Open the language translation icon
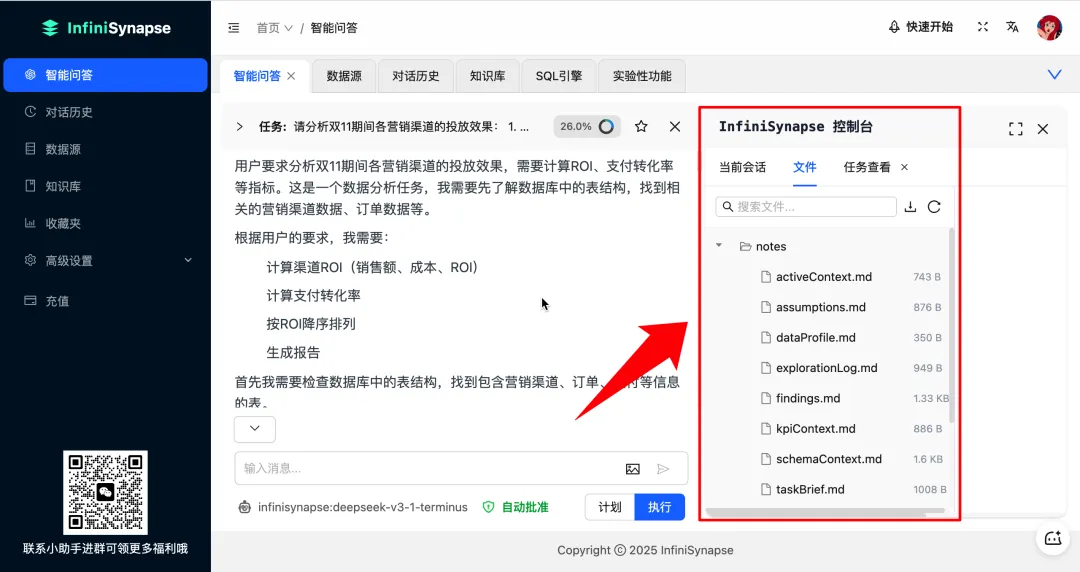1080x572 pixels. (x=1012, y=27)
